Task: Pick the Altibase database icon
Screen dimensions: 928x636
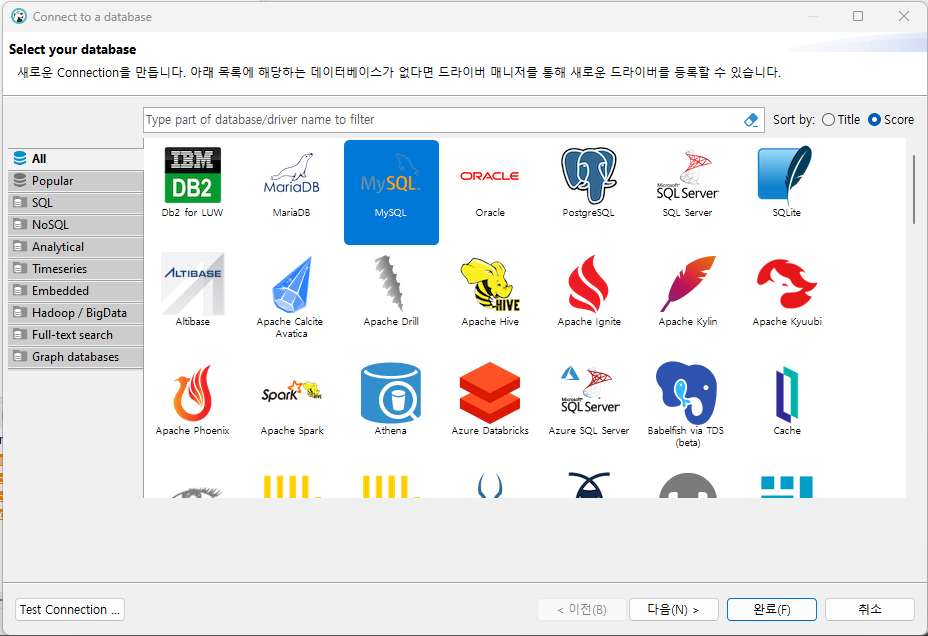Action: 192,283
